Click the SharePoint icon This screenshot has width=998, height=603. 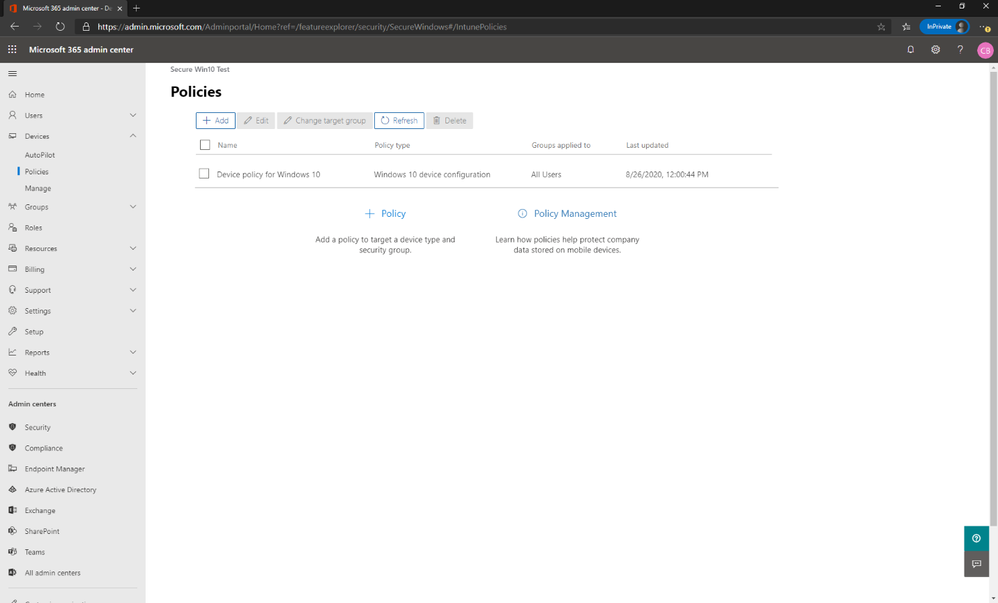coord(12,531)
